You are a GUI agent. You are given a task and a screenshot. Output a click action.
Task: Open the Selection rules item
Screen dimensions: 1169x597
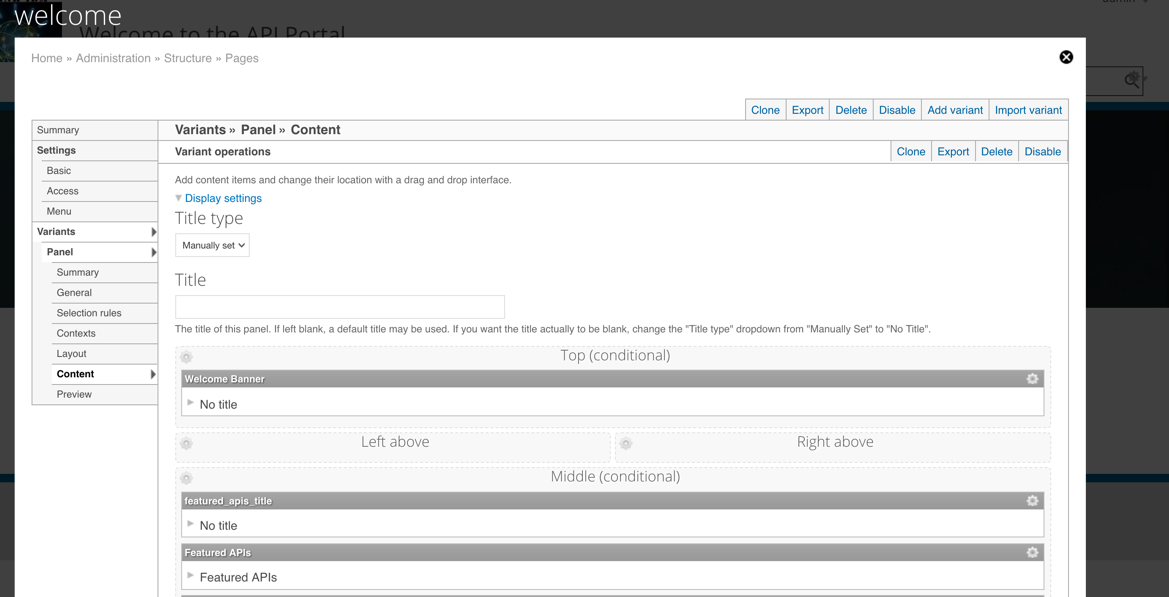(x=104, y=313)
